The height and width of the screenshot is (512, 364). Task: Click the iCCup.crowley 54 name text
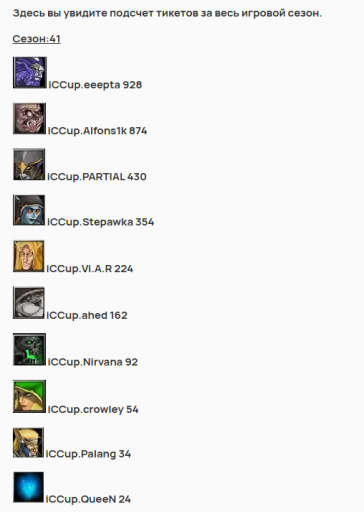point(93,409)
